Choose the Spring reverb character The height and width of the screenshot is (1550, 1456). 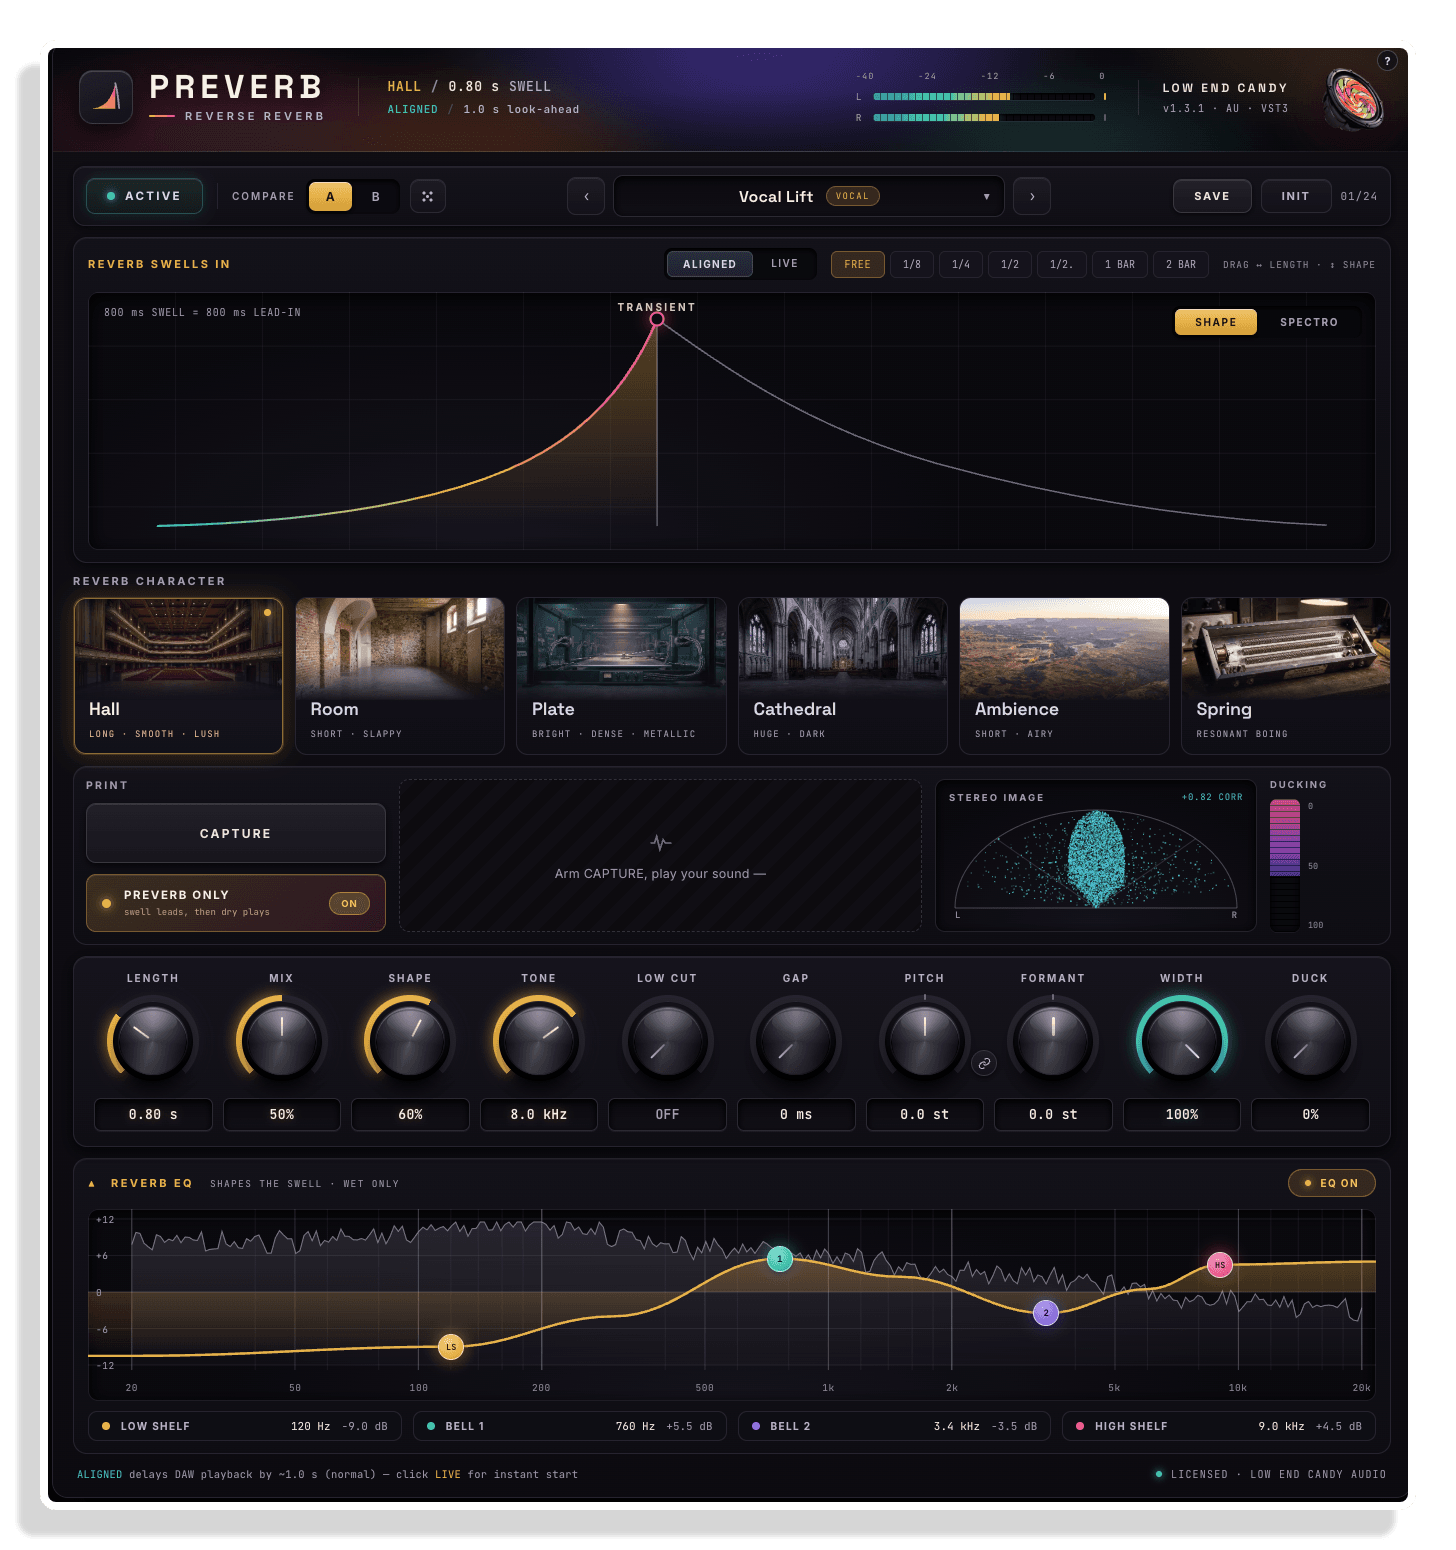(x=1286, y=676)
